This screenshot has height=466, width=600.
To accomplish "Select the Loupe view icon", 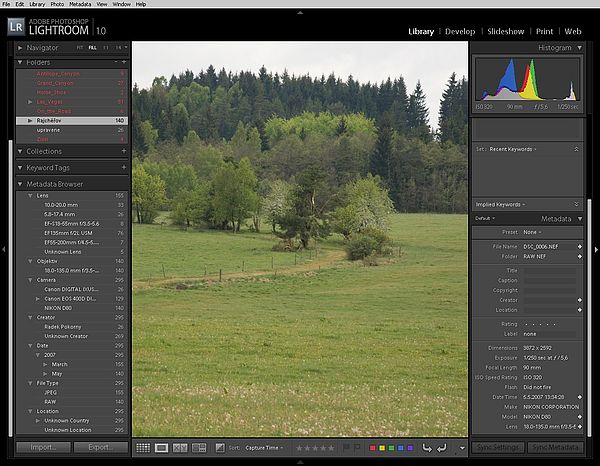I will [x=162, y=448].
